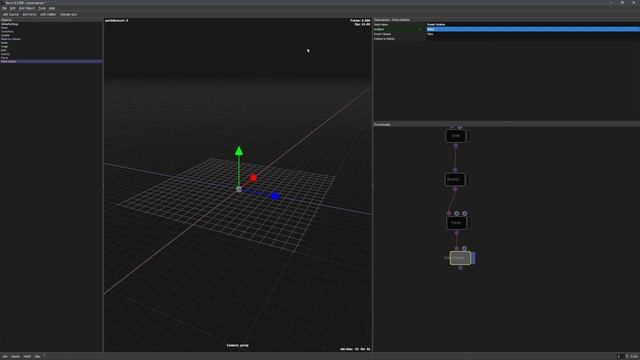Click the sim time readout in viewport
The height and width of the screenshot is (360, 640).
tap(355, 349)
